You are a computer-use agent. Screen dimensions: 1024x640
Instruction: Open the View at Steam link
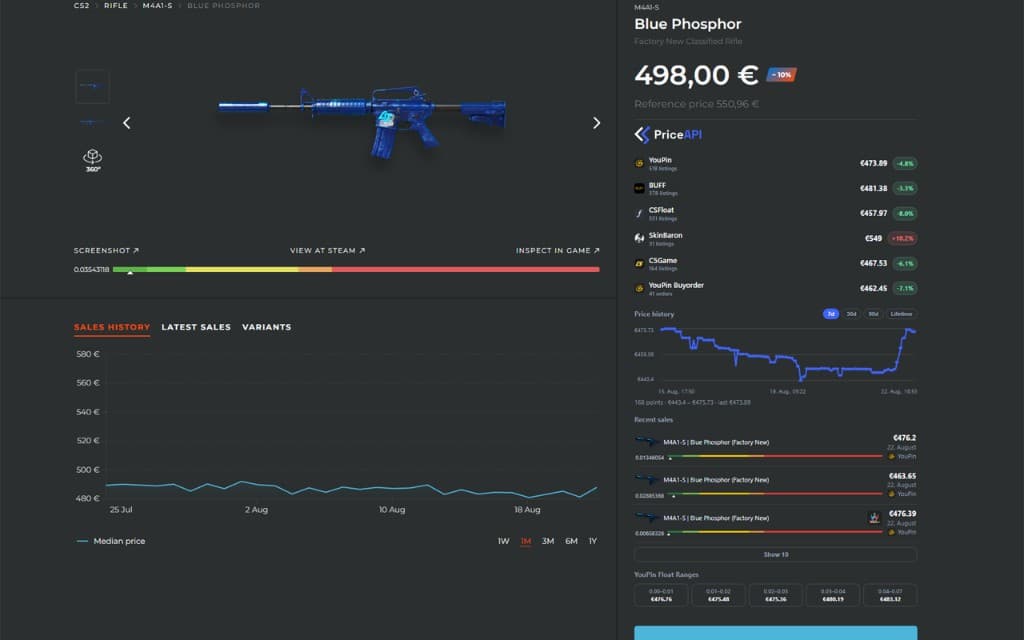(x=327, y=250)
